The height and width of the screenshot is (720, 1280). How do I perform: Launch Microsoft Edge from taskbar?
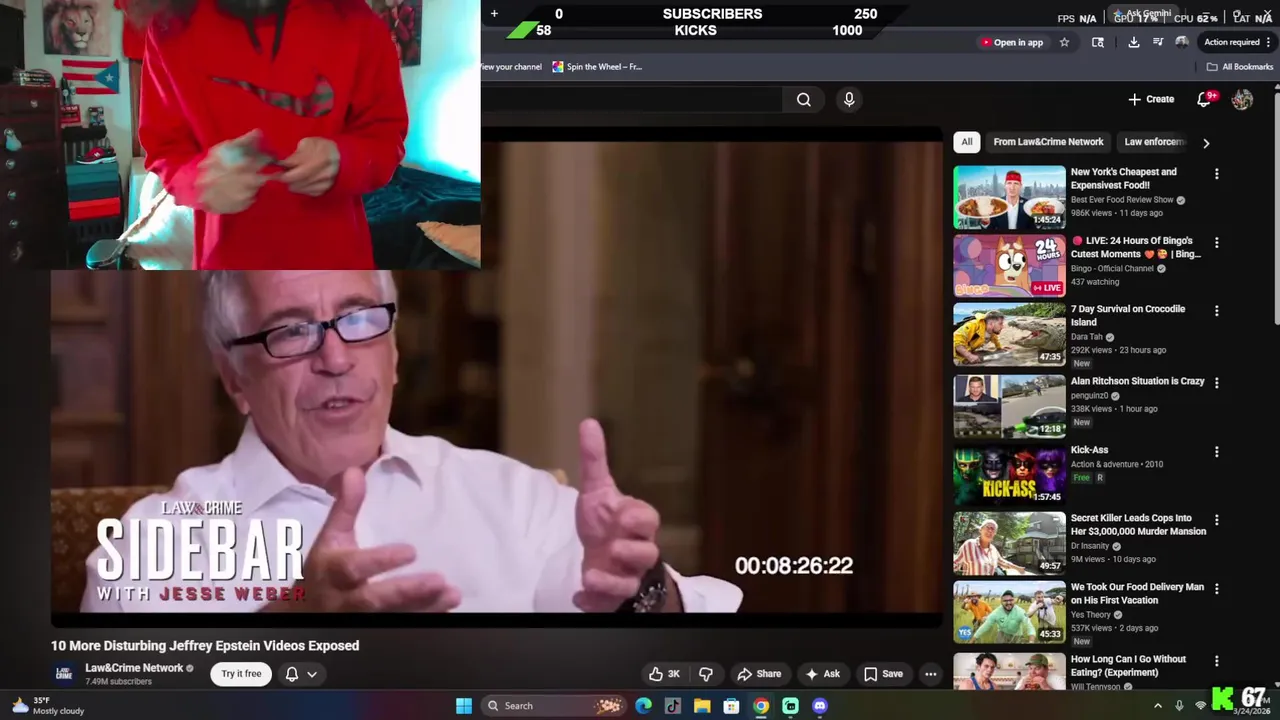tap(643, 706)
